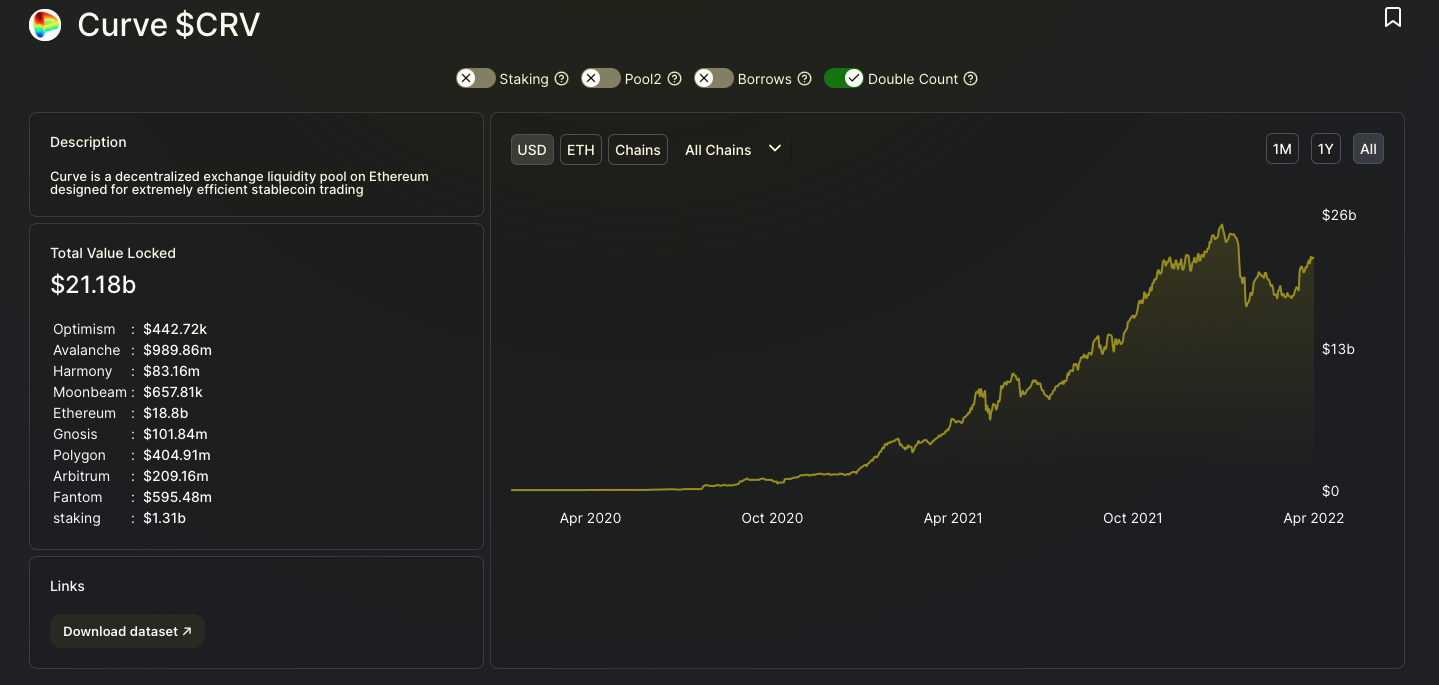Enable the Staking toggle
The width and height of the screenshot is (1439, 685).
pyautogui.click(x=476, y=78)
